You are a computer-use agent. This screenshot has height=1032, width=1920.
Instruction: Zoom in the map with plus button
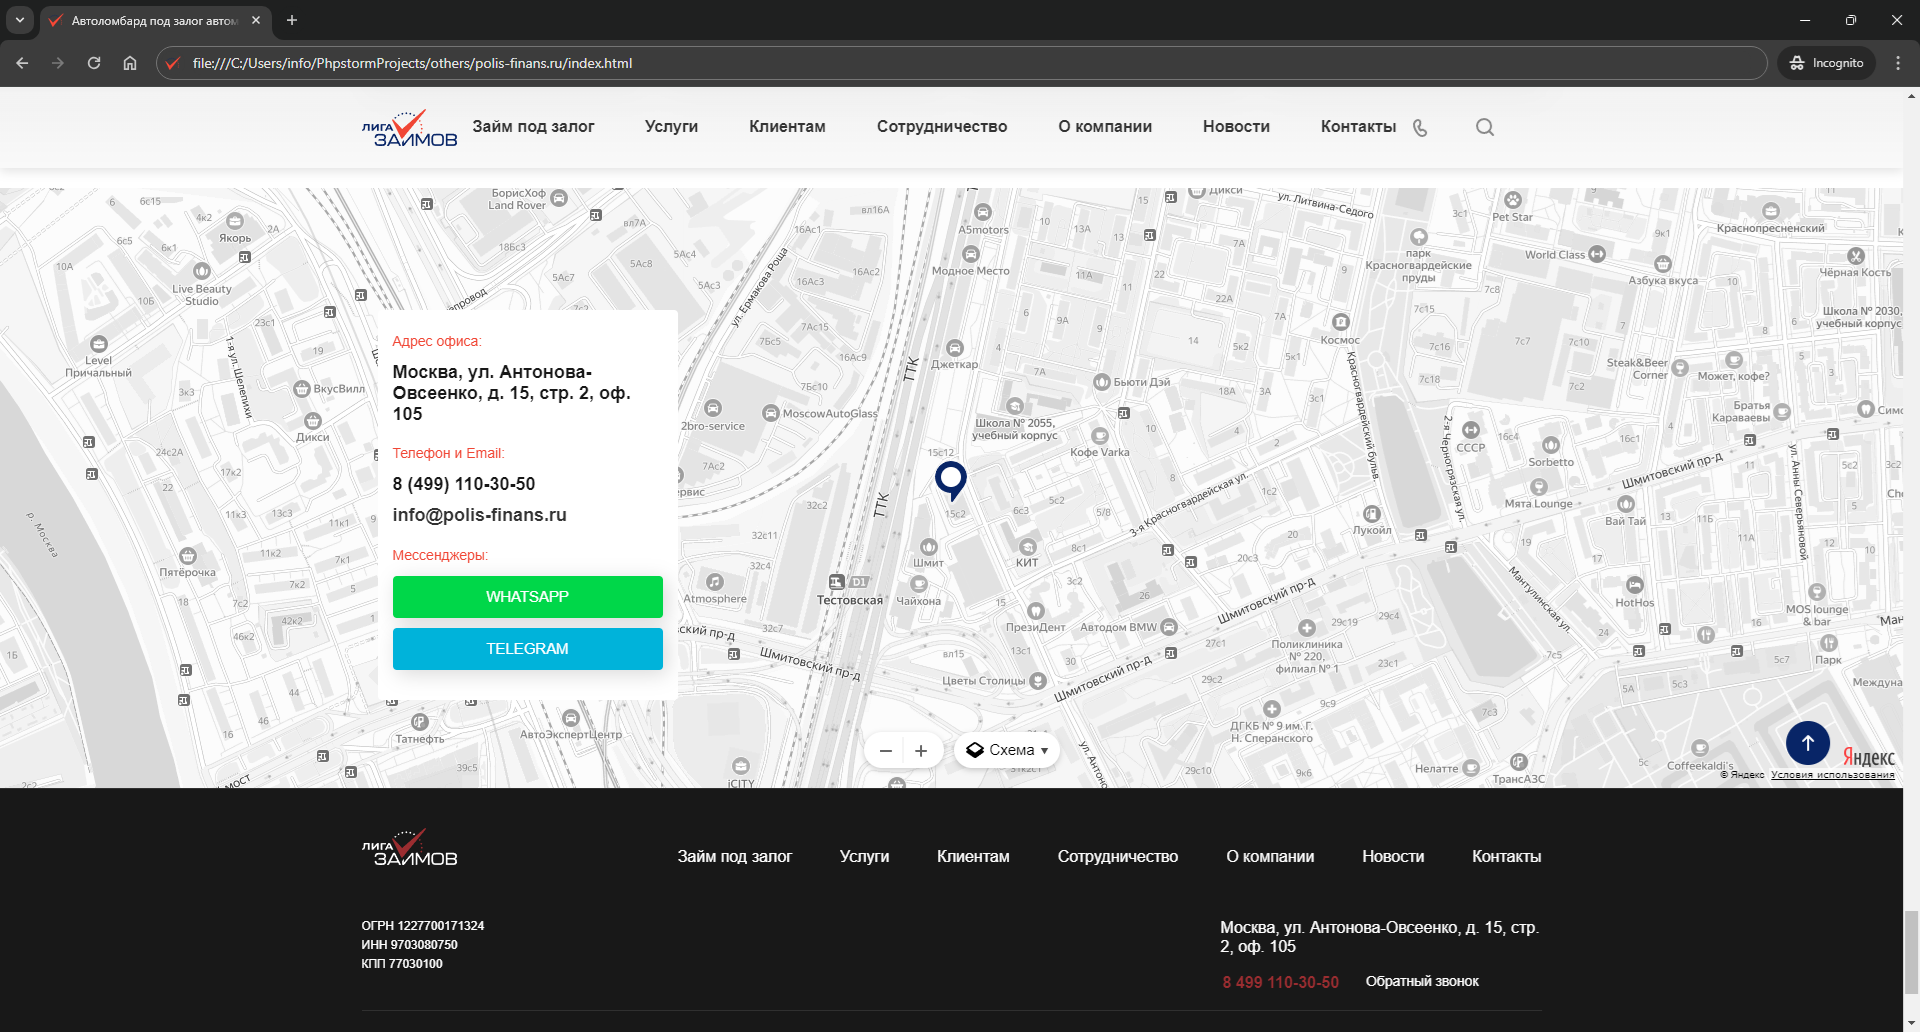point(921,751)
